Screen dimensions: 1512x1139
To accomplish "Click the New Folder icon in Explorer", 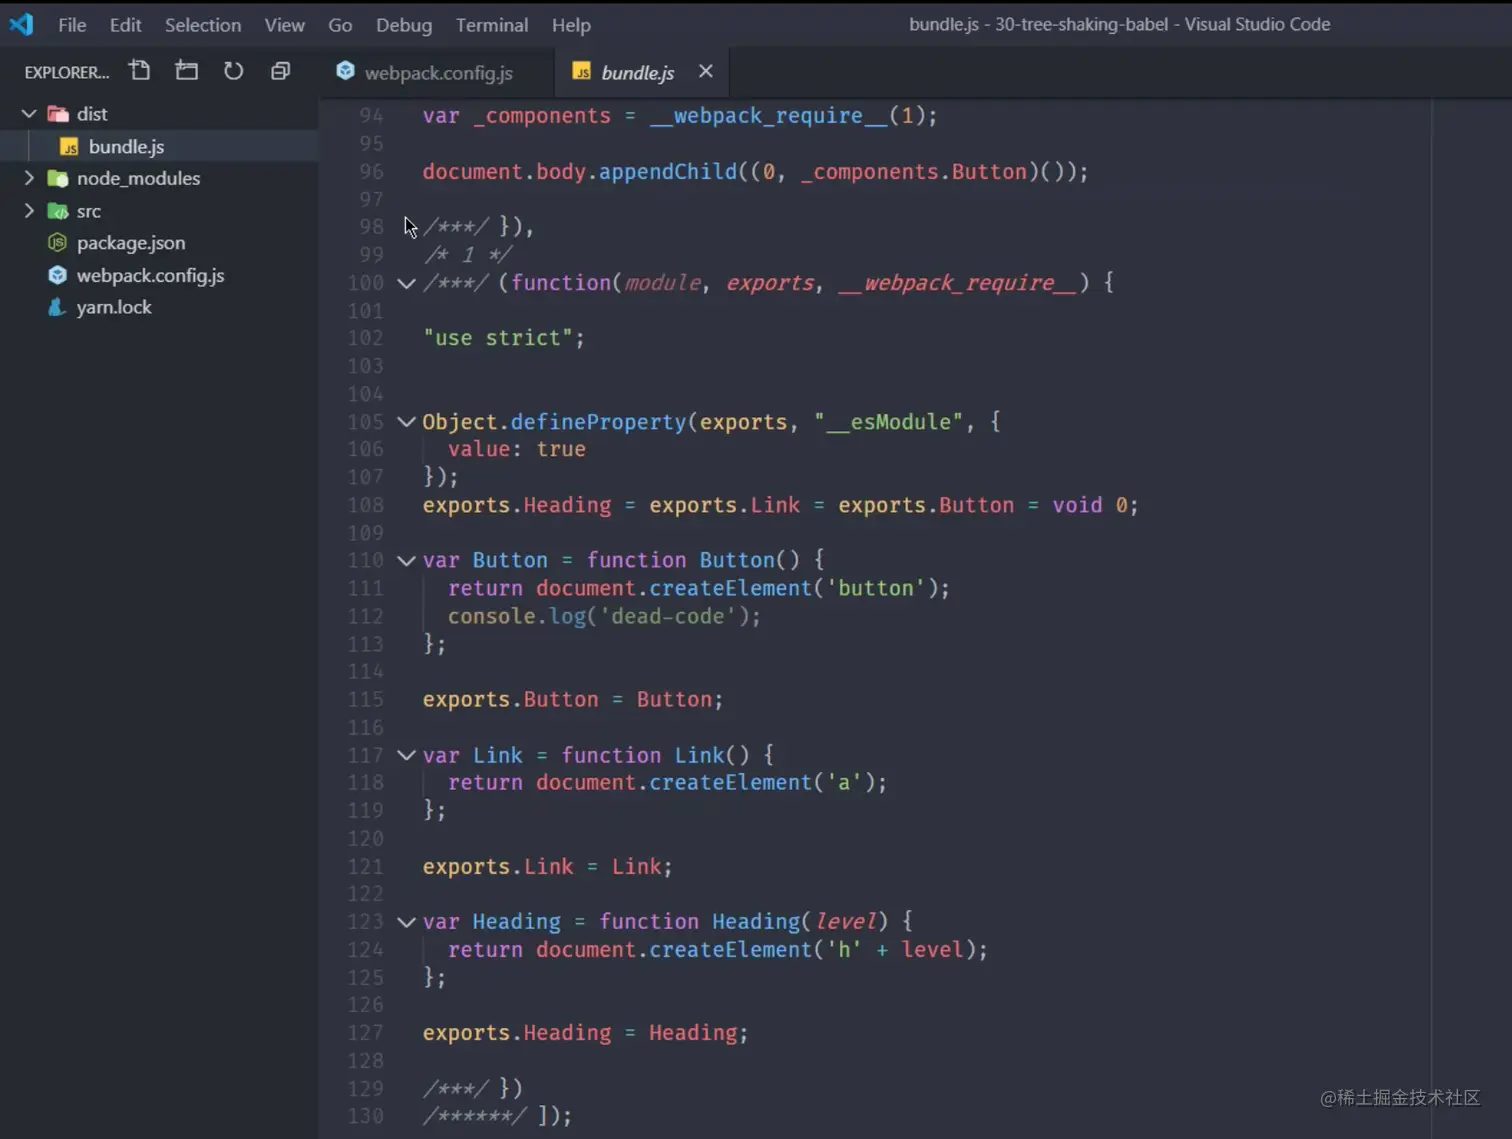I will pyautogui.click(x=186, y=71).
